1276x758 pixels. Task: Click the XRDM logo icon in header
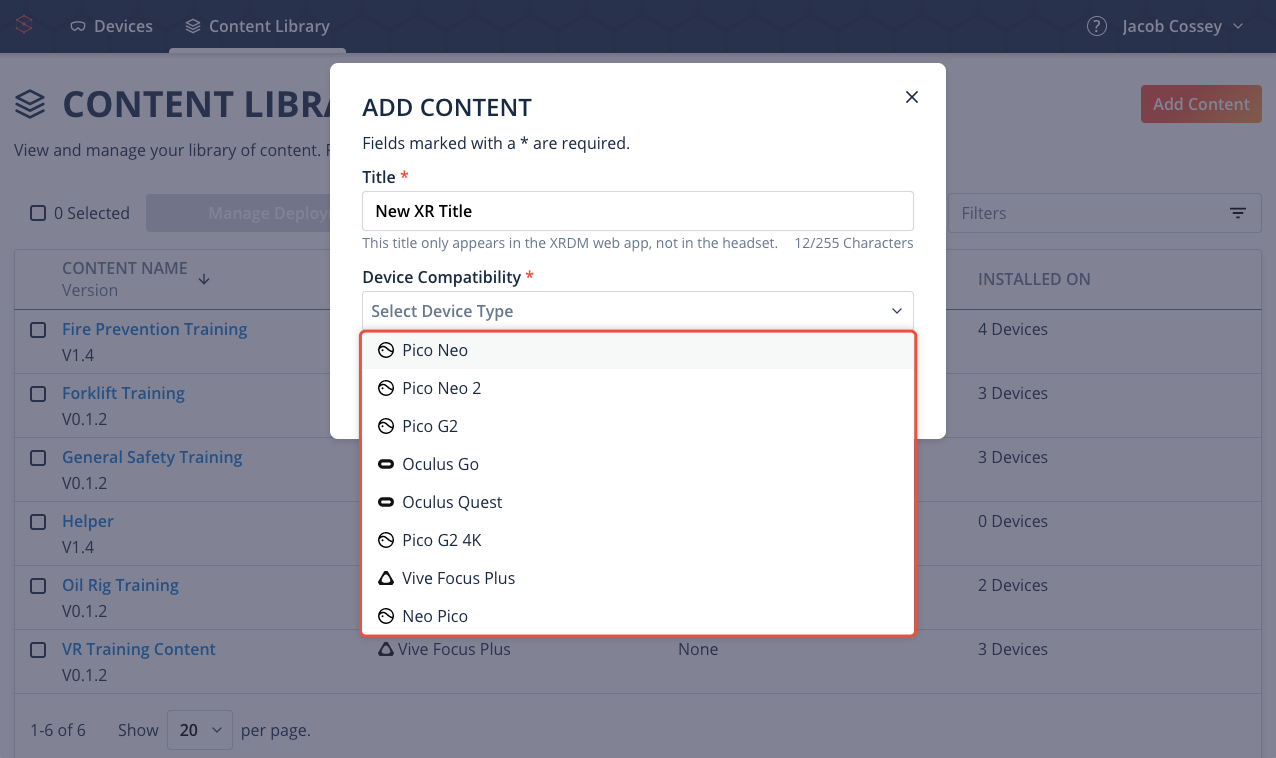point(24,25)
